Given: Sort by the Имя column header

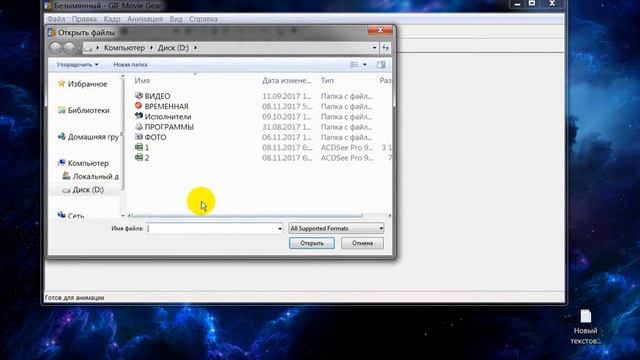Looking at the screenshot, I should 142,80.
